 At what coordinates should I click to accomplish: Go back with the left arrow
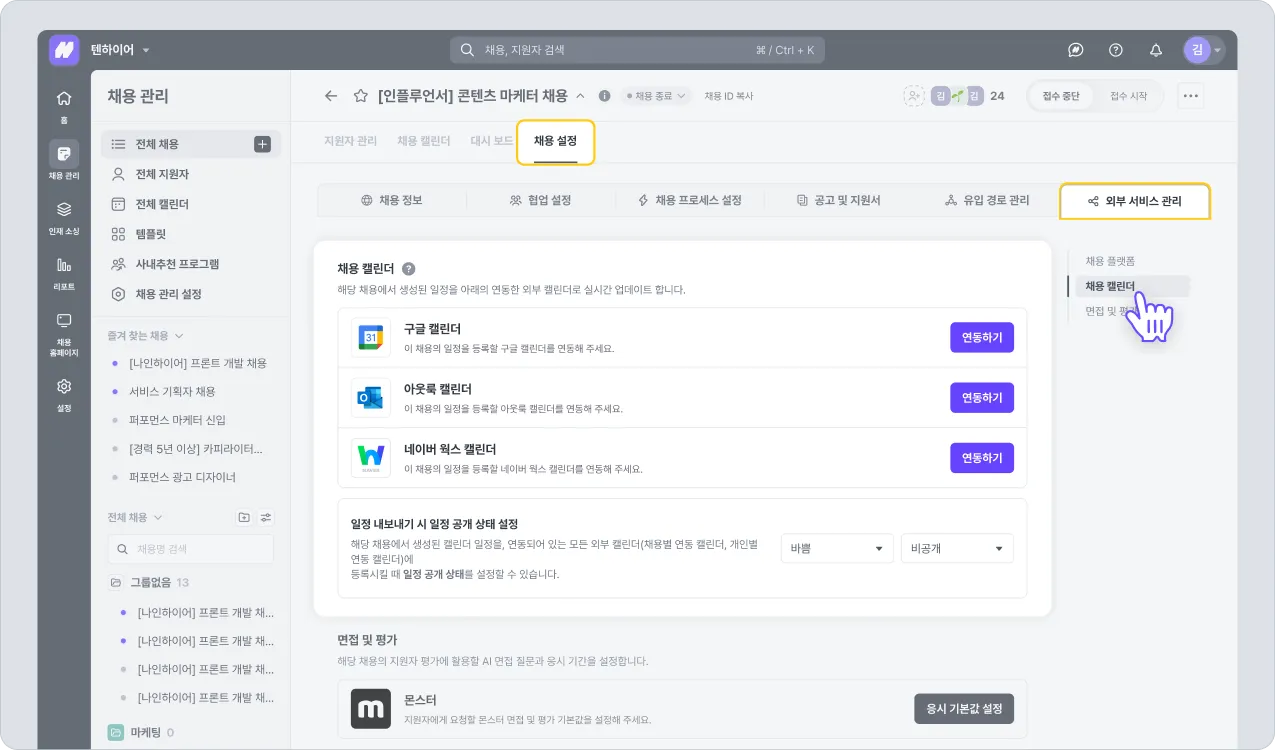coord(331,96)
